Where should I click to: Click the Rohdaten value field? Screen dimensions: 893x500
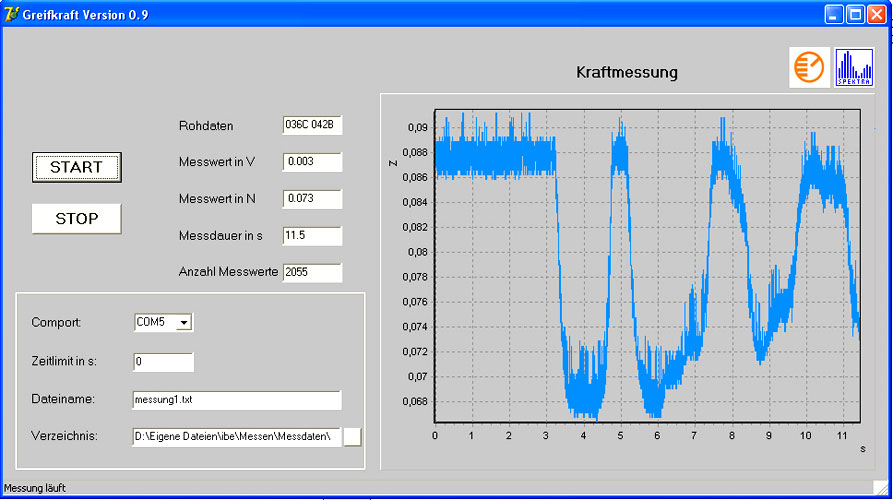(x=312, y=125)
